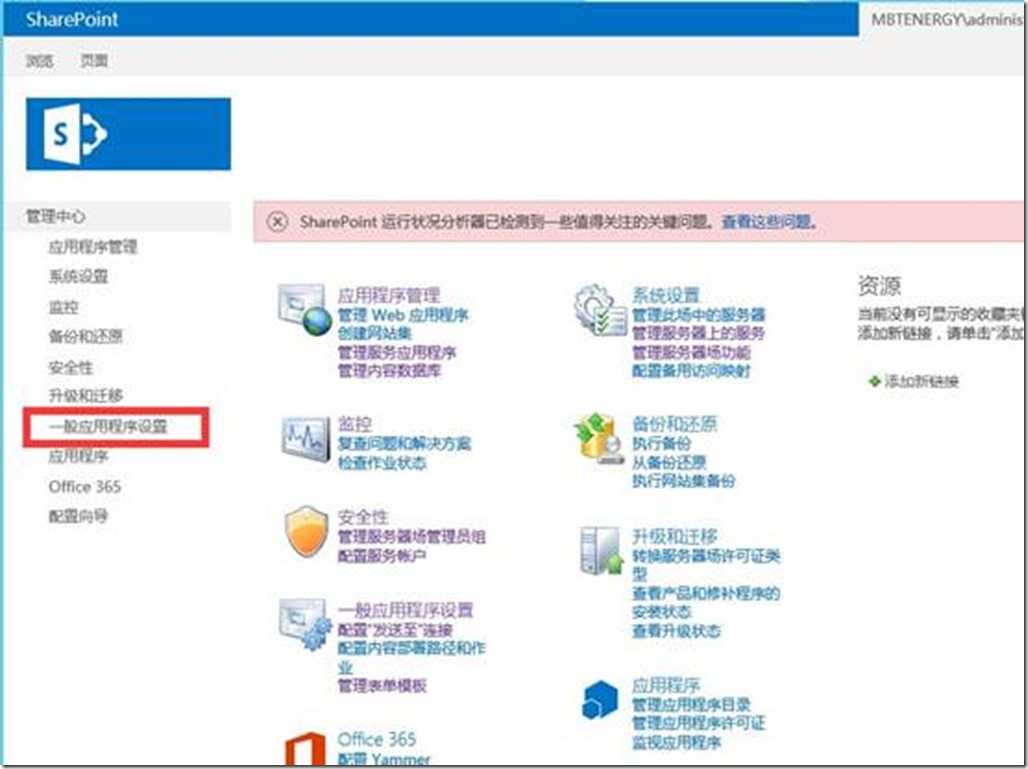Open the 浏览 ribbon tab

pyautogui.click(x=39, y=61)
